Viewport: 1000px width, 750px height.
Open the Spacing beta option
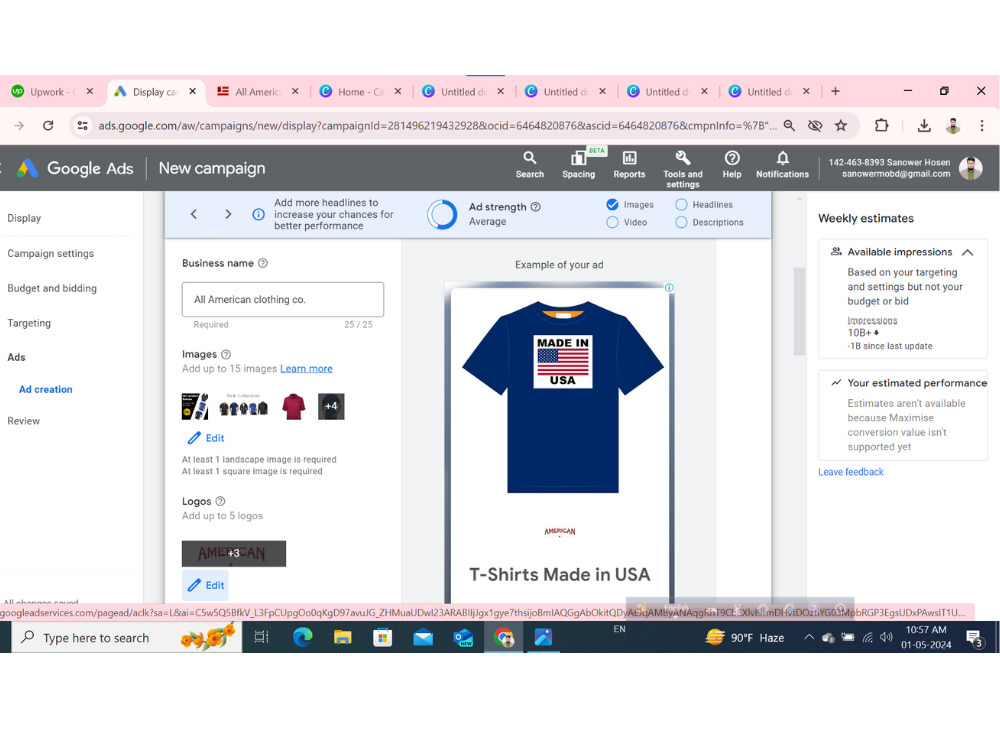tap(578, 165)
